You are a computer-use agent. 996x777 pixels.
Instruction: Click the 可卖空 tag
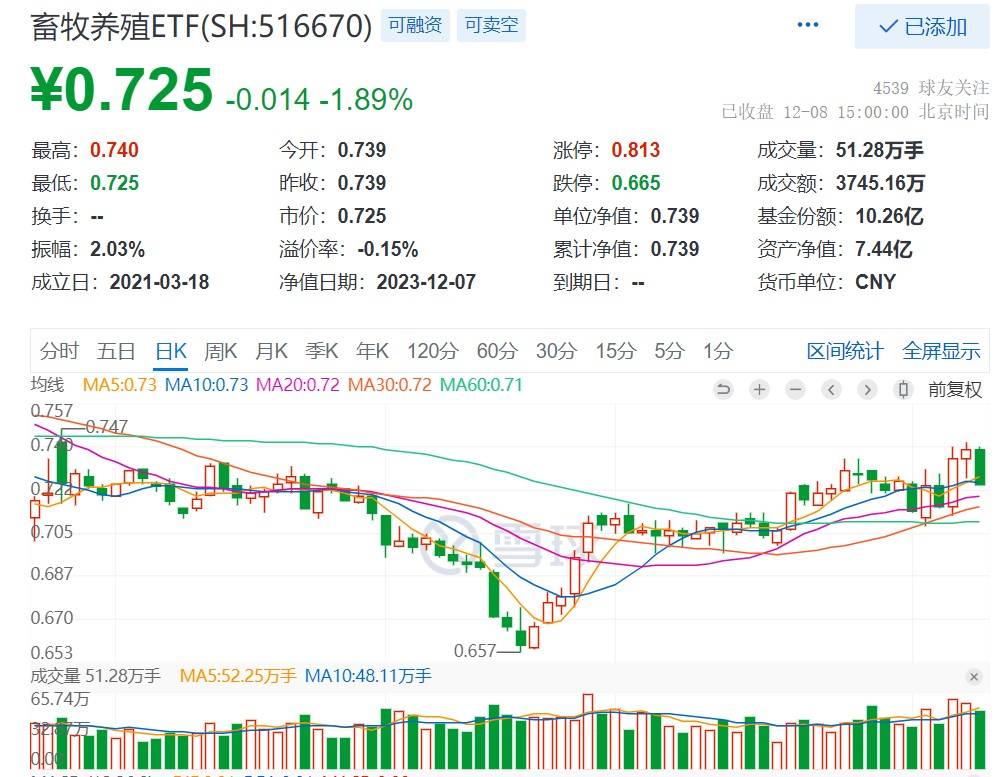tap(490, 26)
